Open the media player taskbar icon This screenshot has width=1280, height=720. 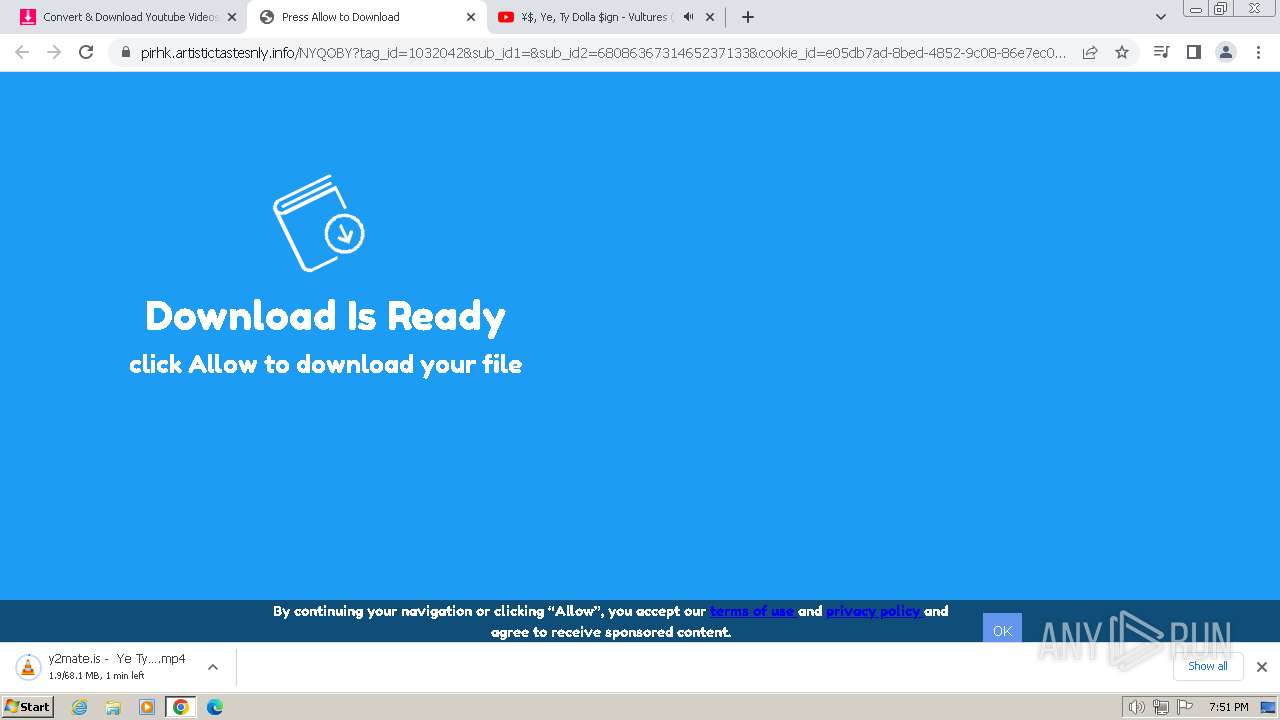(147, 707)
